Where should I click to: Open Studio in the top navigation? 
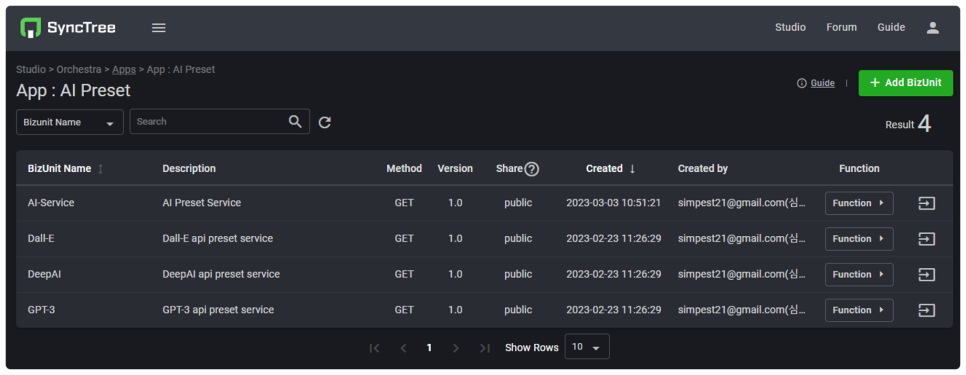tap(790, 28)
